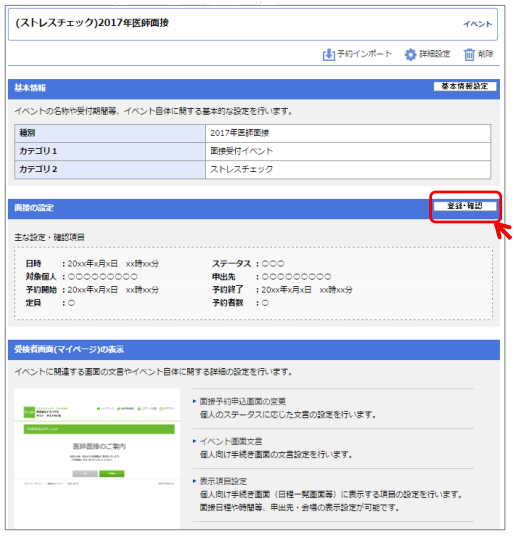Click the 日時 field value
This screenshot has height=538, width=516.
[x=113, y=264]
